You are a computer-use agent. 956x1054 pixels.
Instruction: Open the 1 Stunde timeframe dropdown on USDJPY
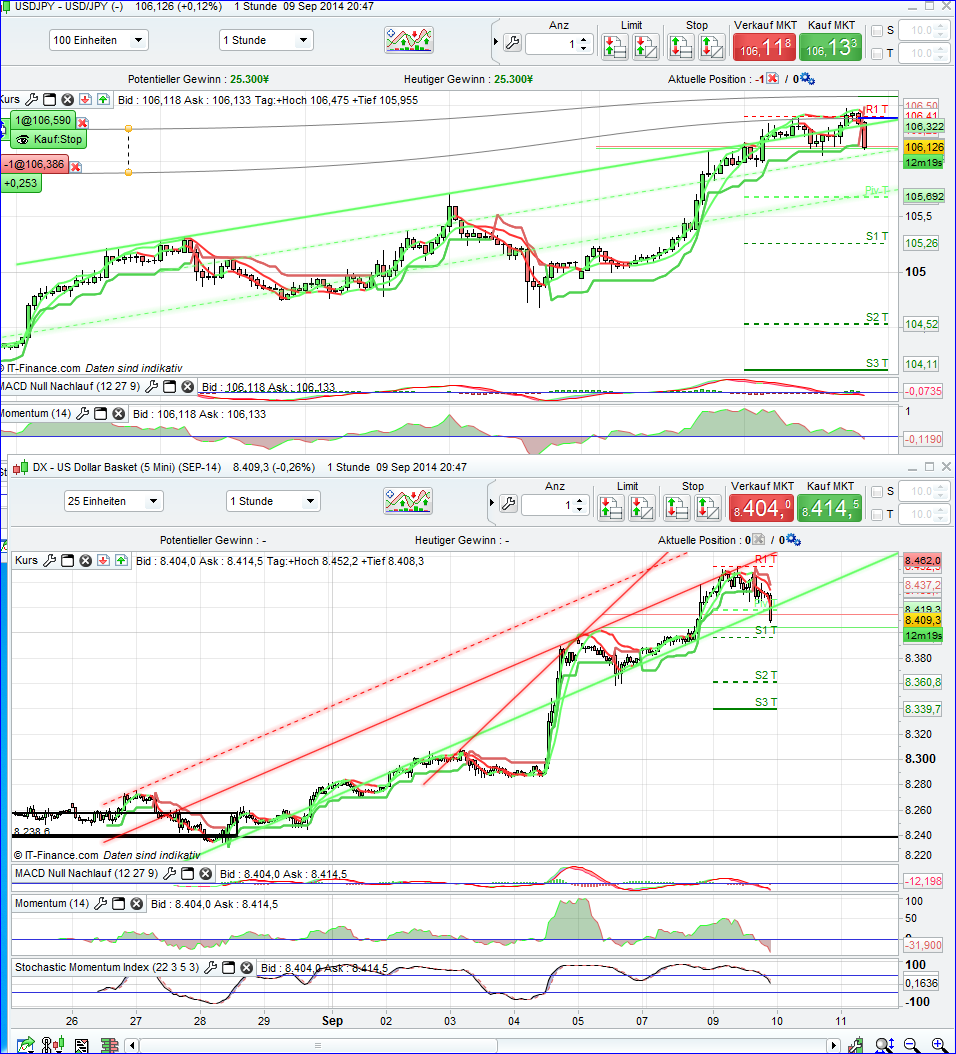(x=265, y=39)
